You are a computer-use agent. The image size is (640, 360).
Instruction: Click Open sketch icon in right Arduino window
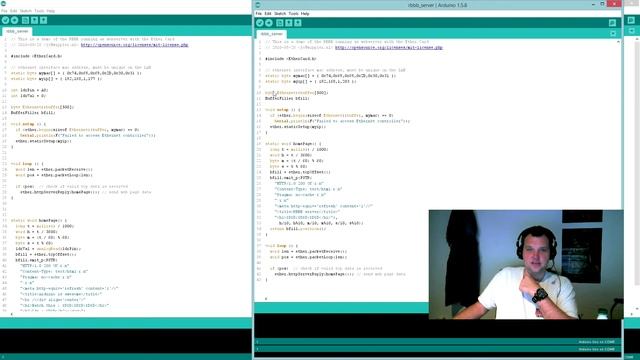[x=289, y=23]
